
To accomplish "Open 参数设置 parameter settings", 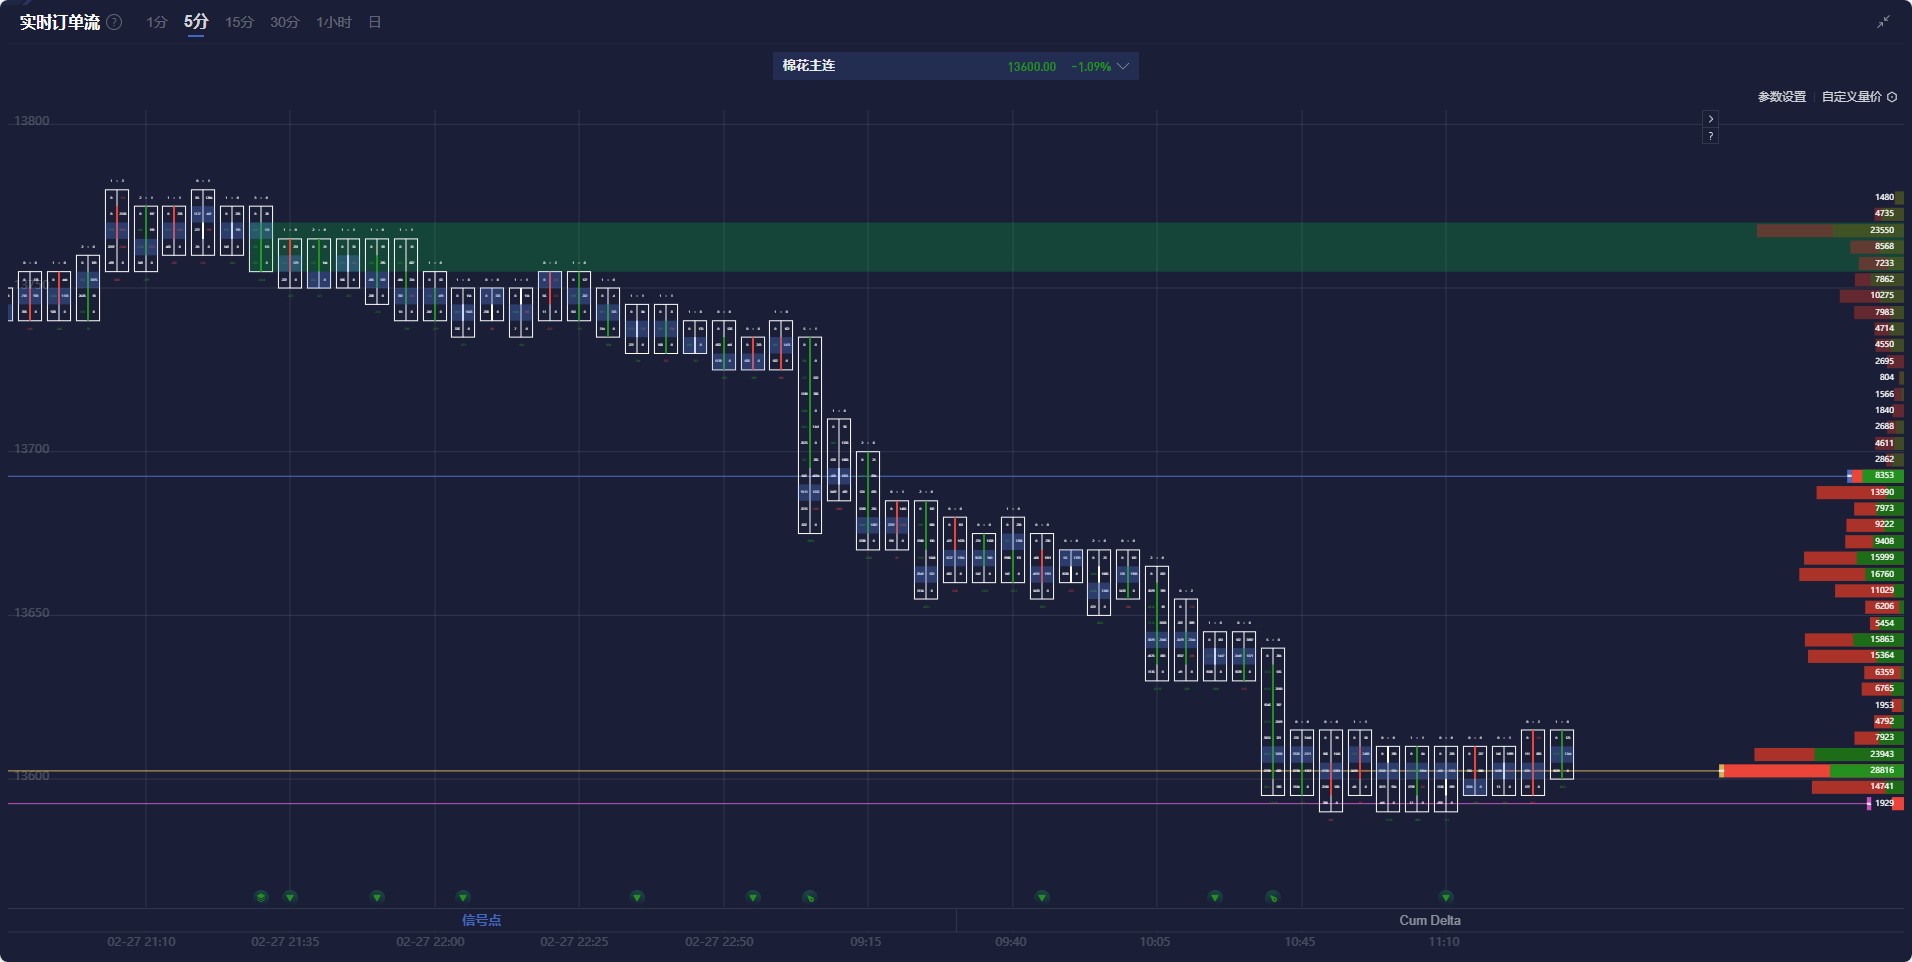I will (1781, 97).
